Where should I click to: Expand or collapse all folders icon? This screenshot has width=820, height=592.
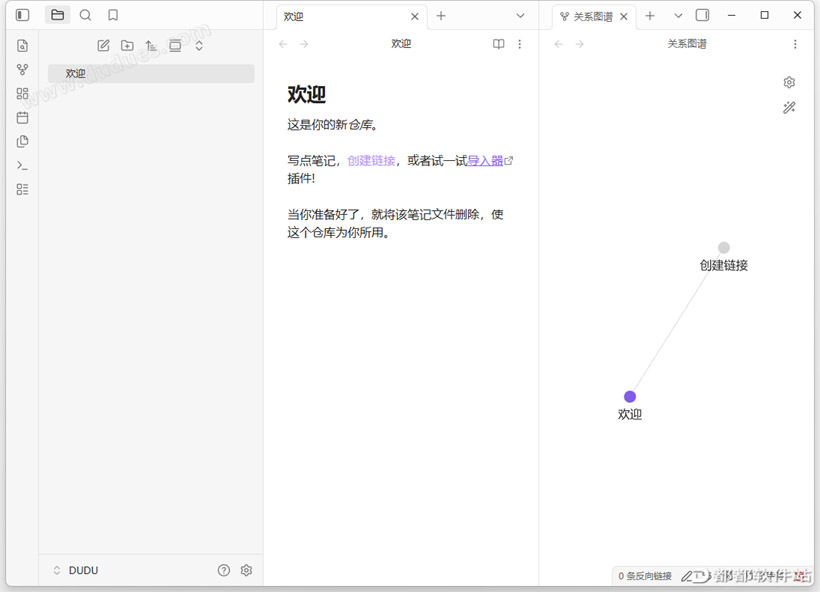coord(199,45)
